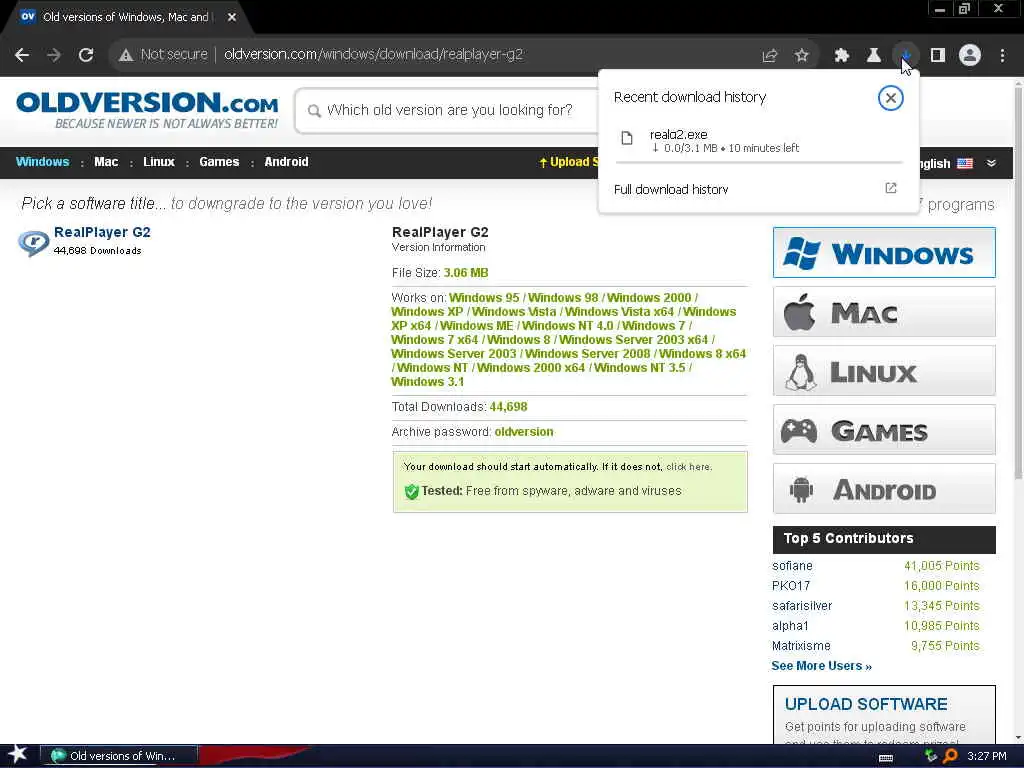Screen dimensions: 1024x768
Task: Open the taskbar star start button
Action: [18, 755]
